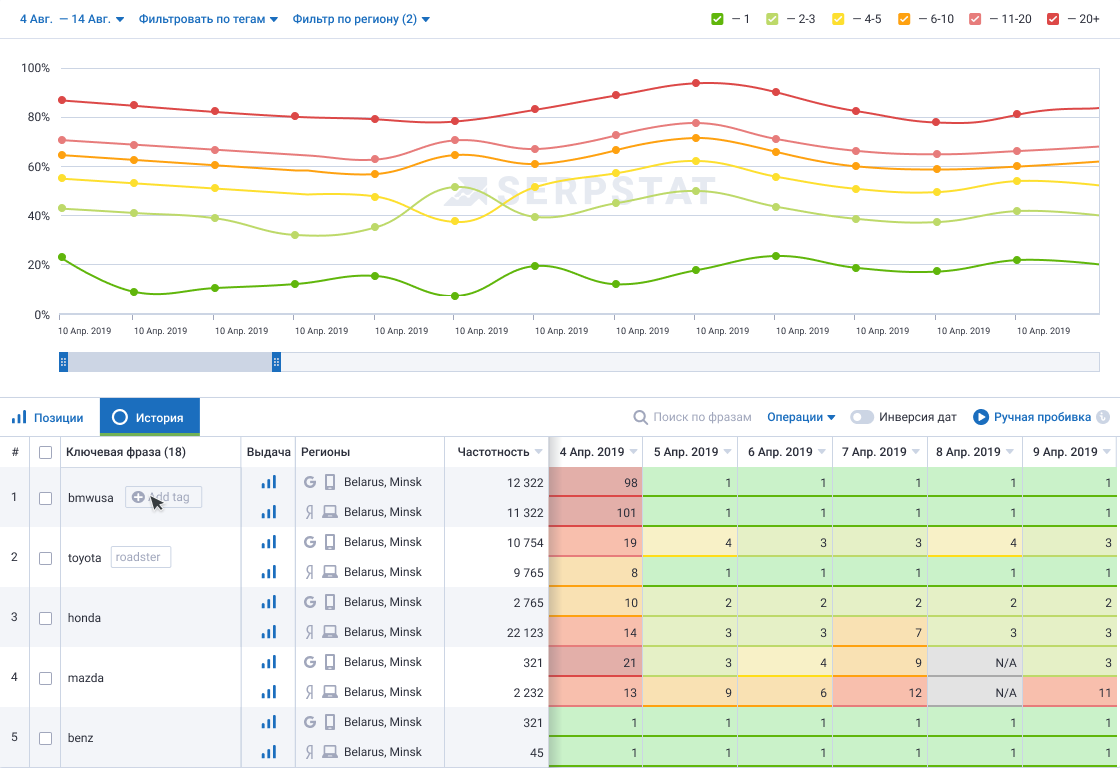Click mobile device icon in mazda 321 row
This screenshot has height=768, width=1120.
point(330,662)
